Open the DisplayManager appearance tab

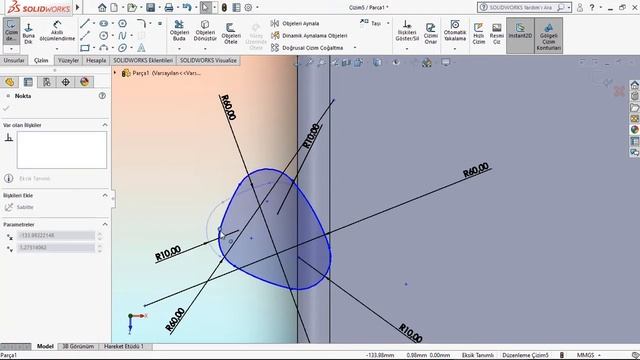[84, 82]
